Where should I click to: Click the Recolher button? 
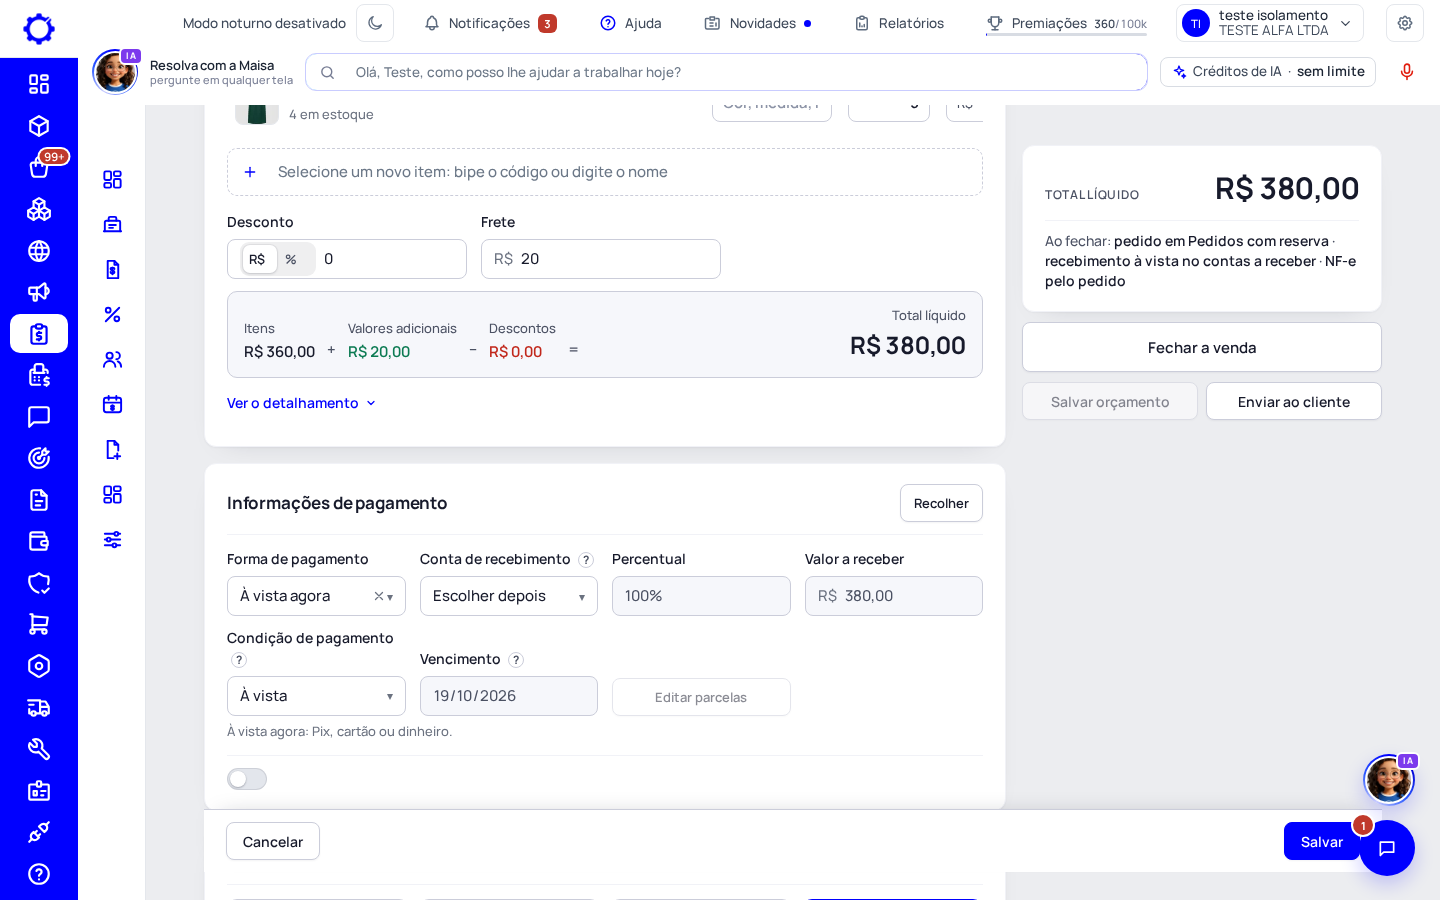941,503
